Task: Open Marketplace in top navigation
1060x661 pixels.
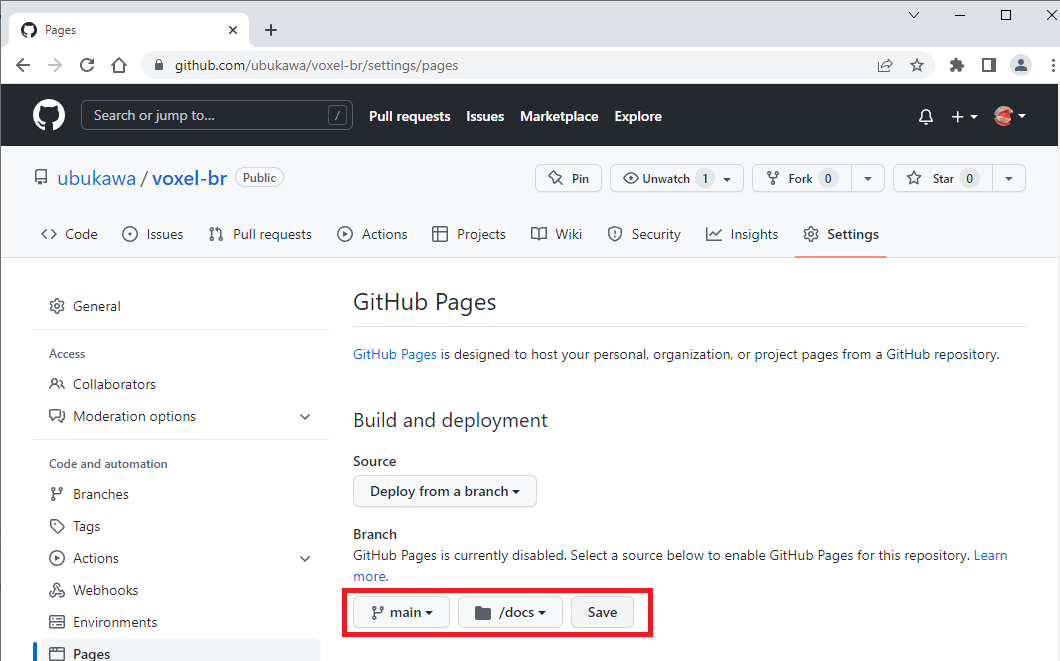Action: [x=559, y=116]
